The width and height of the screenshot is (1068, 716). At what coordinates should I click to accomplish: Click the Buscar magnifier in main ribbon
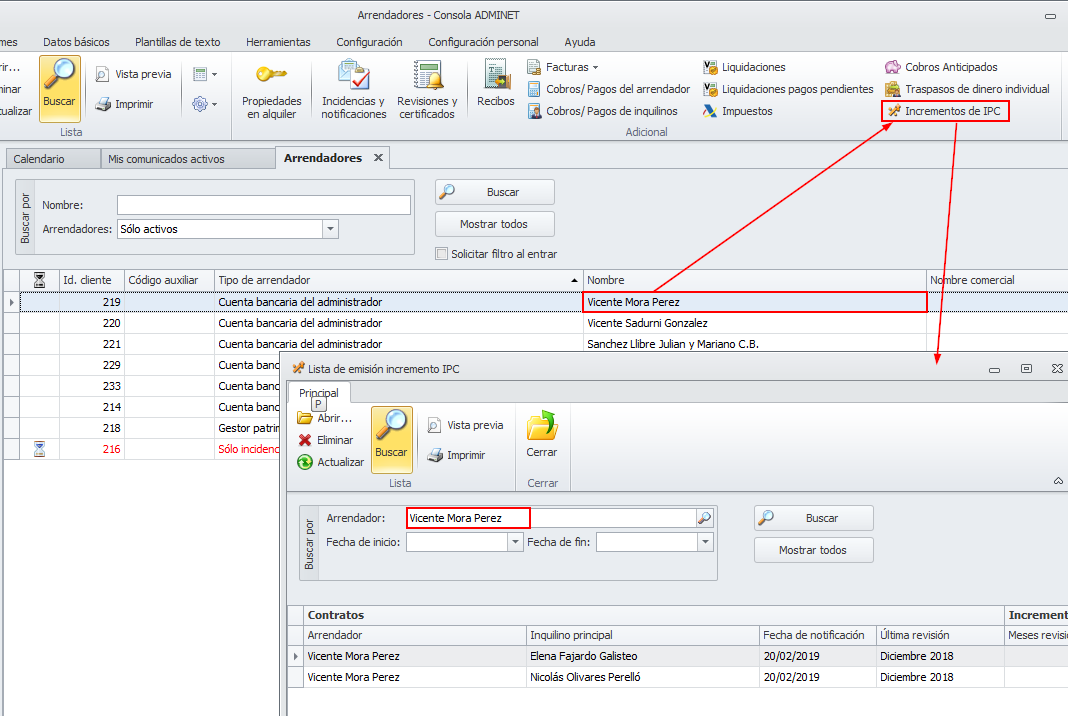59,89
